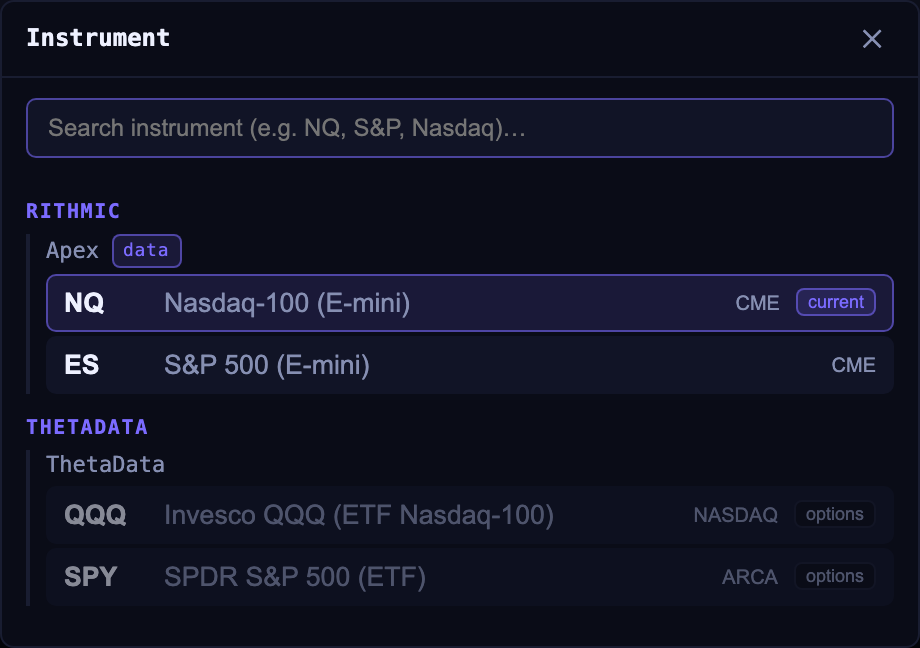Select the ES S&P 500 (E-mini) row

tap(469, 365)
